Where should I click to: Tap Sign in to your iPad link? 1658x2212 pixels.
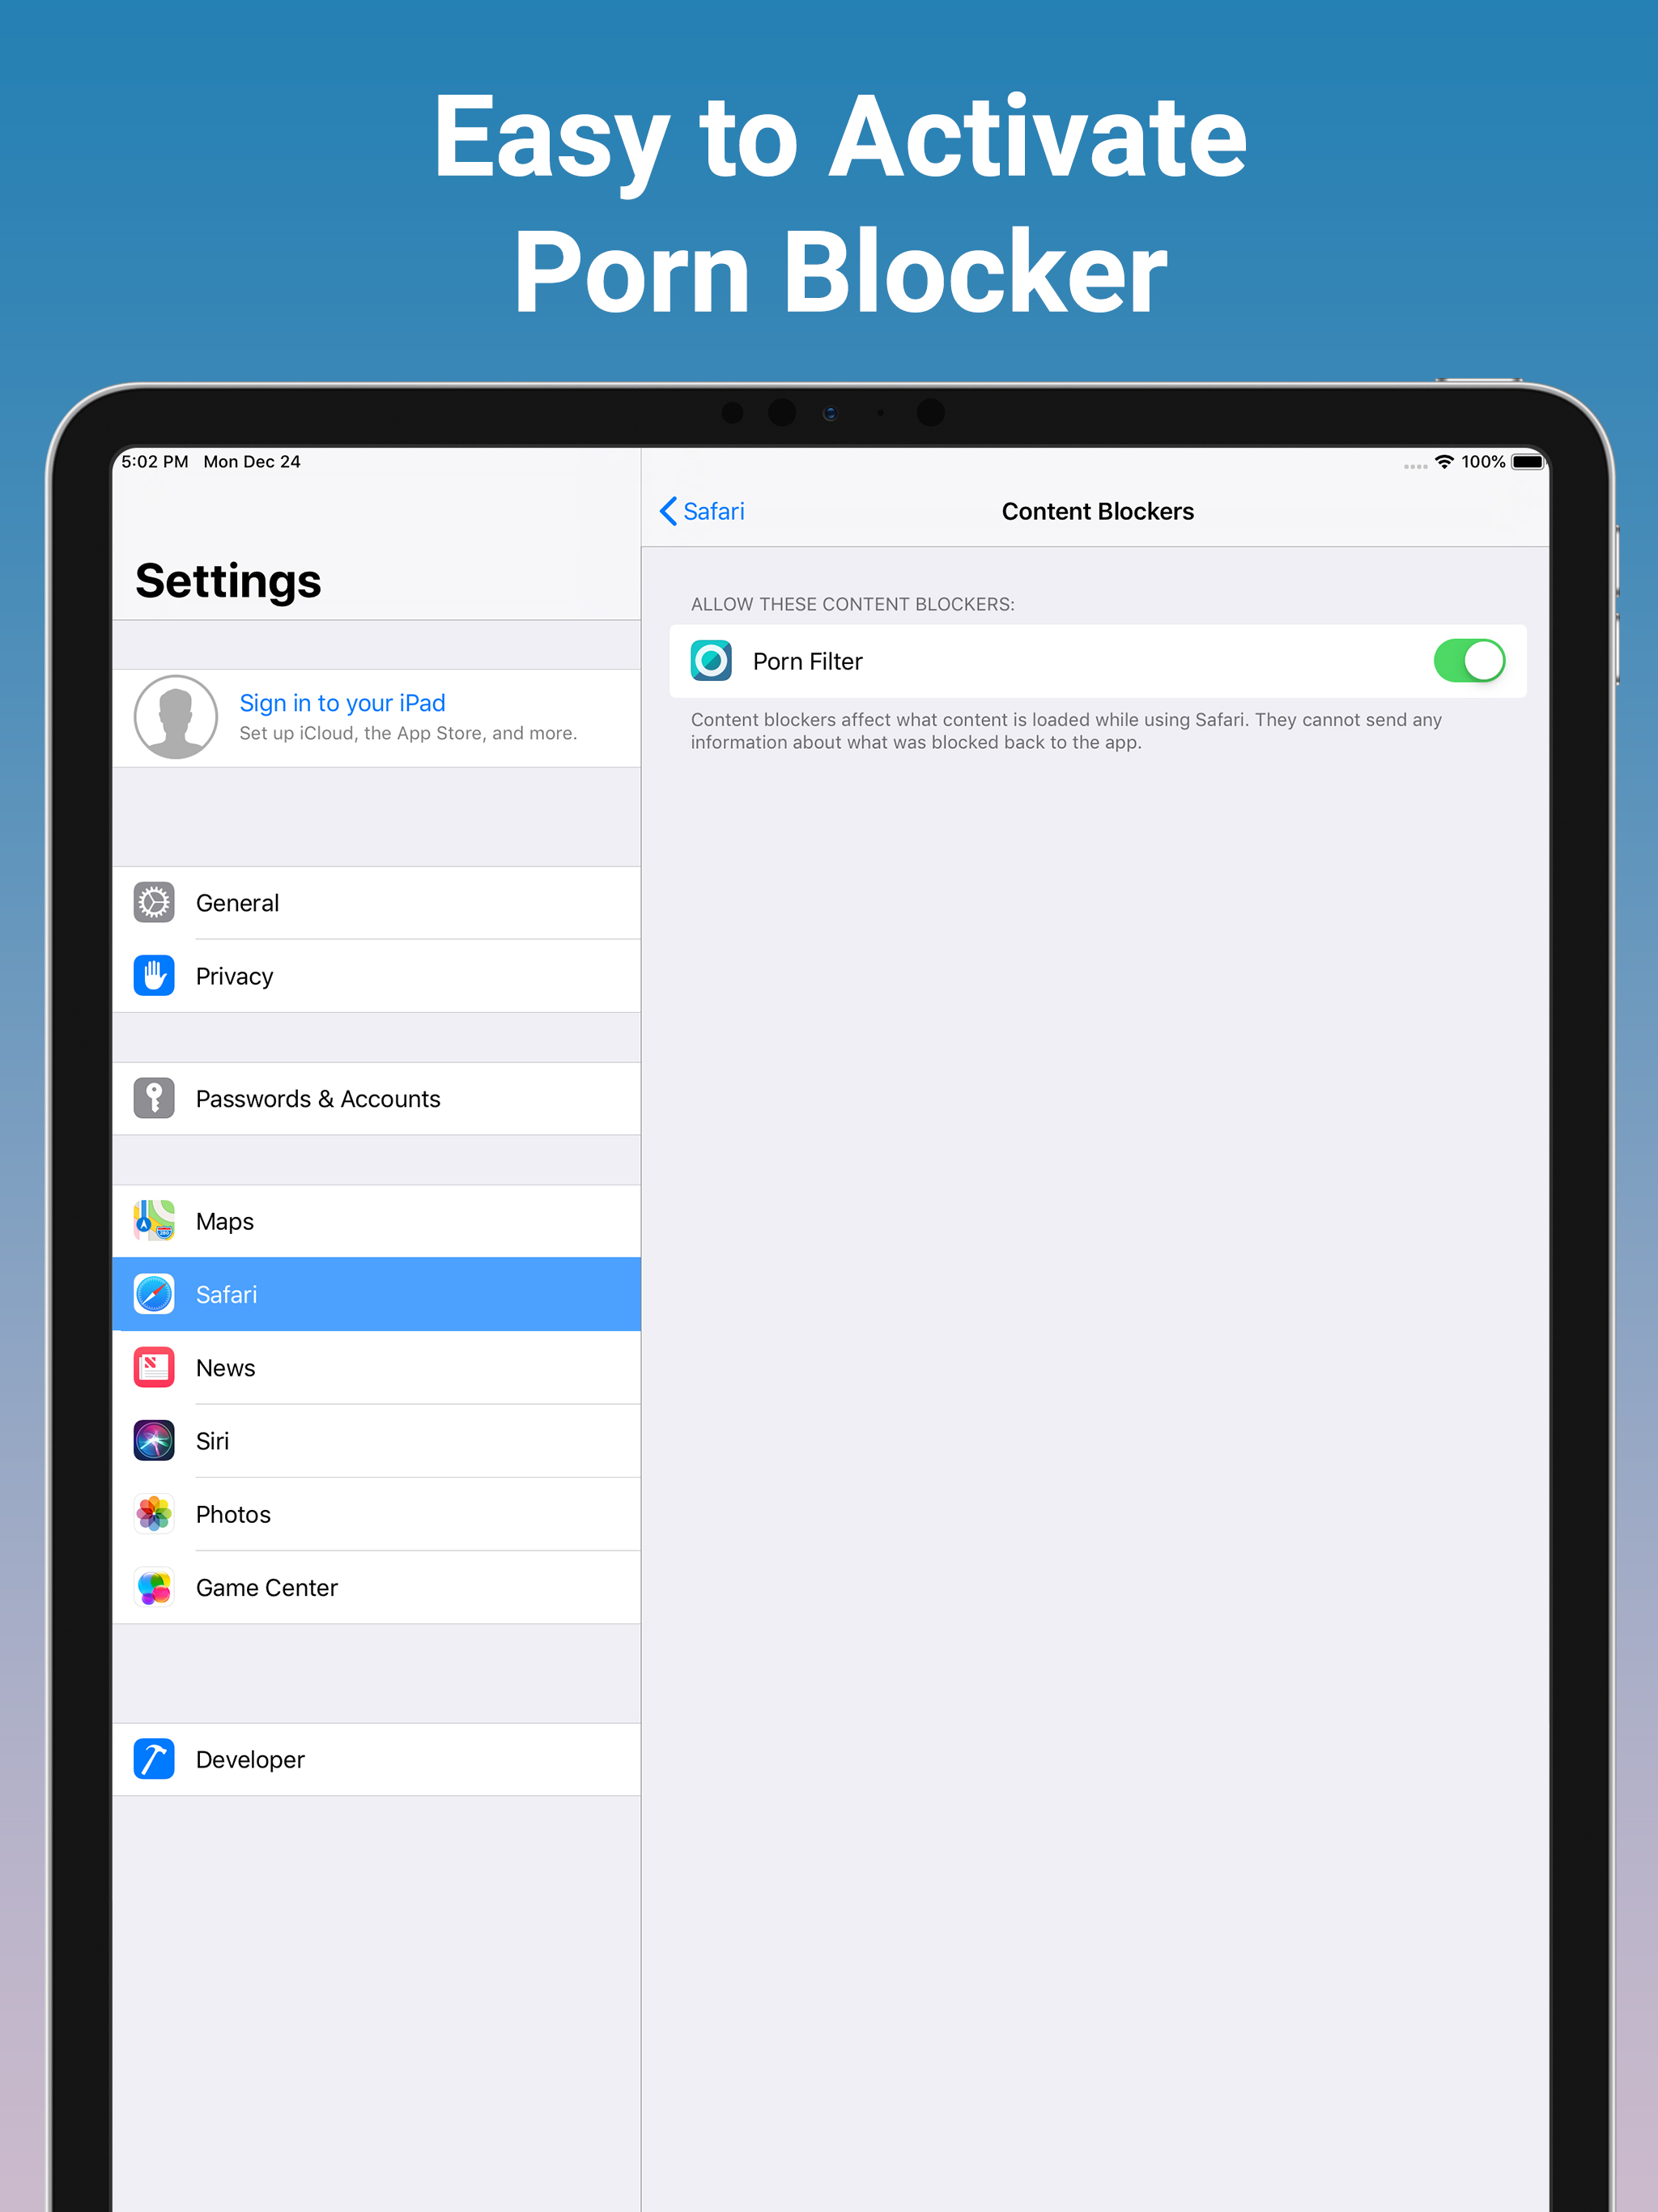point(342,703)
